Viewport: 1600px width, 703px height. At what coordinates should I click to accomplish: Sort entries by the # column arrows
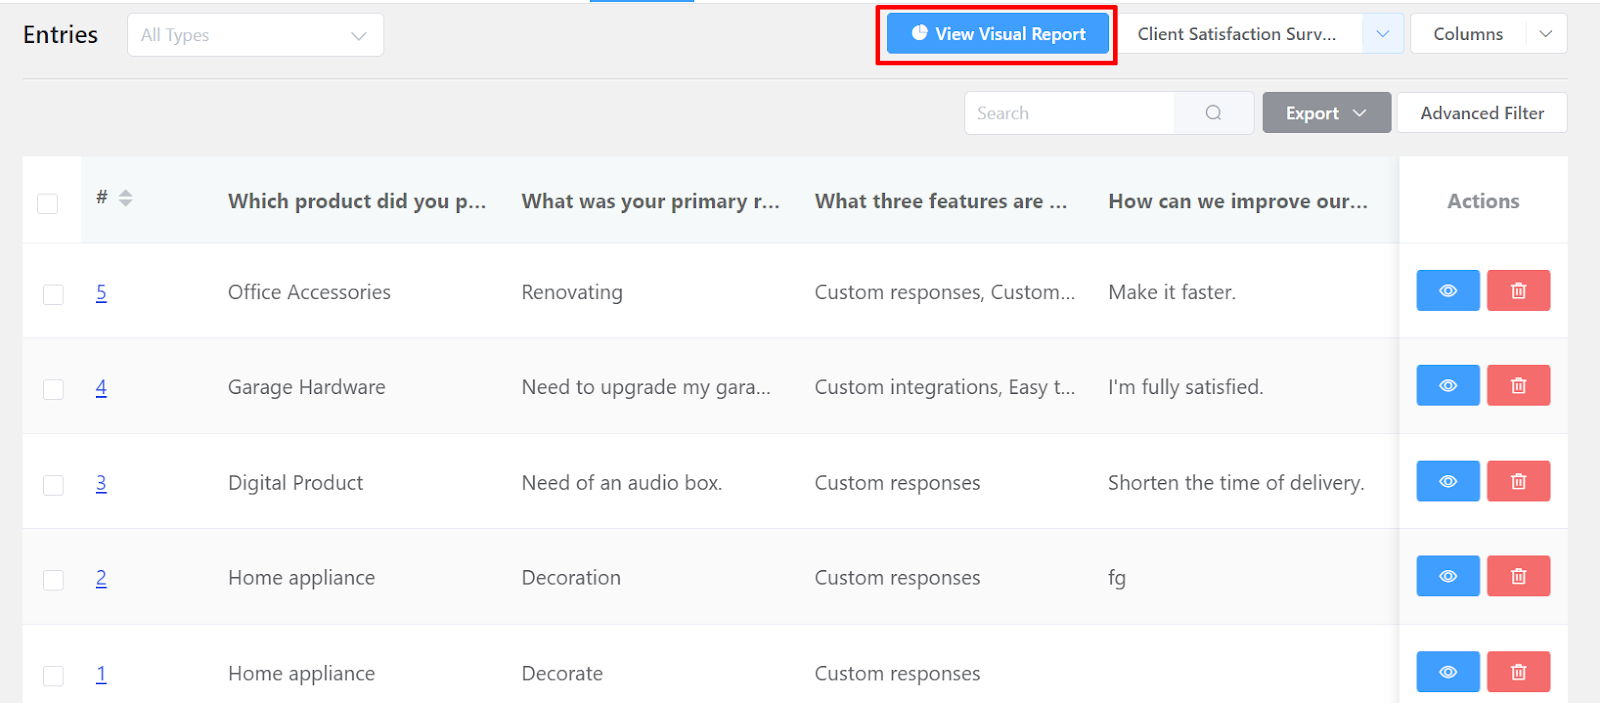125,198
